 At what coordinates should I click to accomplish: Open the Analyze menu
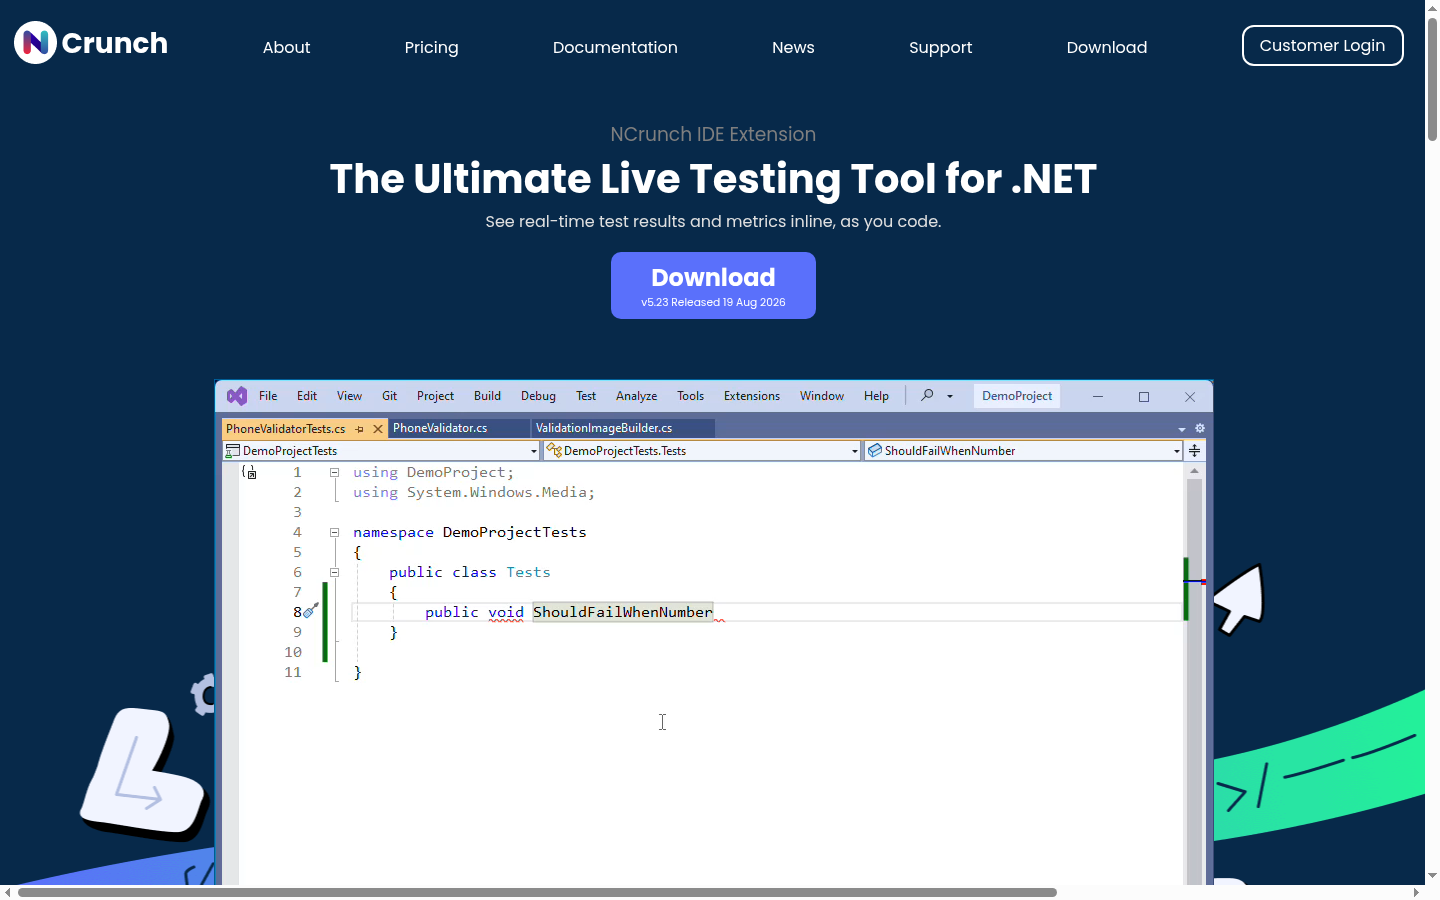coord(636,396)
